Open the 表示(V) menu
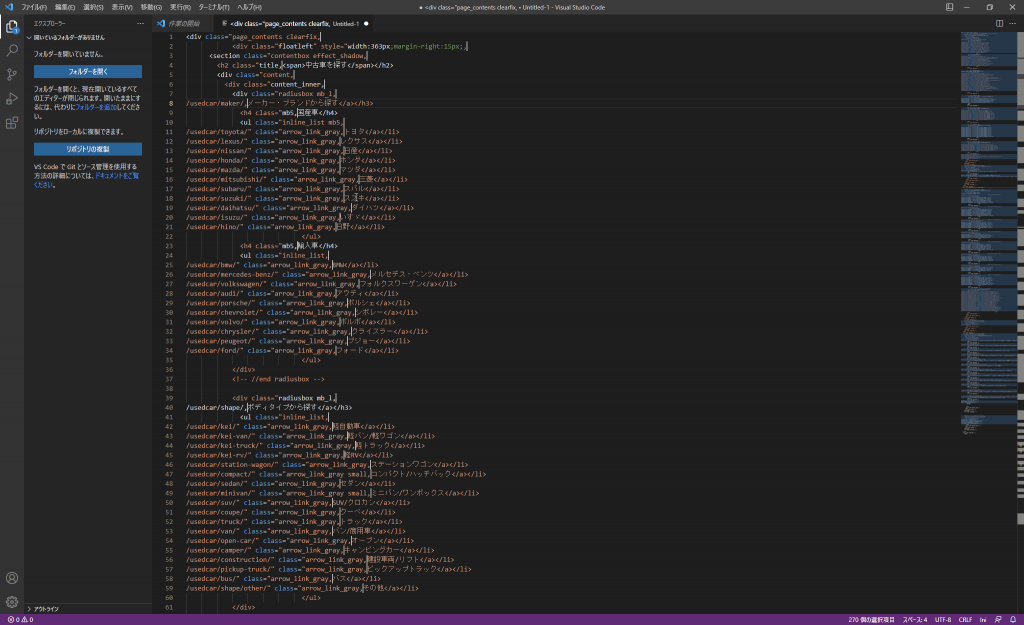 [122, 7]
